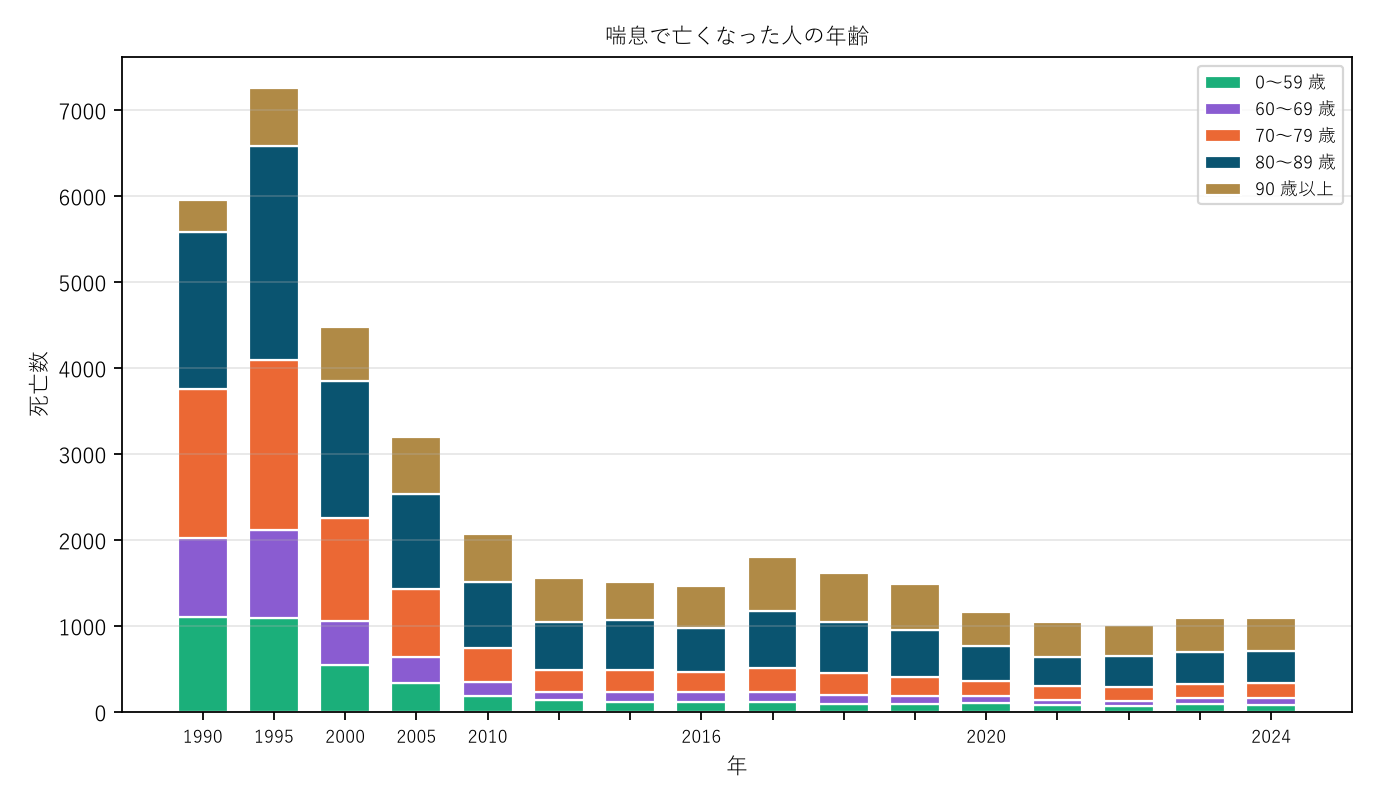Screen dimensions: 1376x800
Task: Click the legend label text '90 歳以上'
Action: click(x=1295, y=189)
